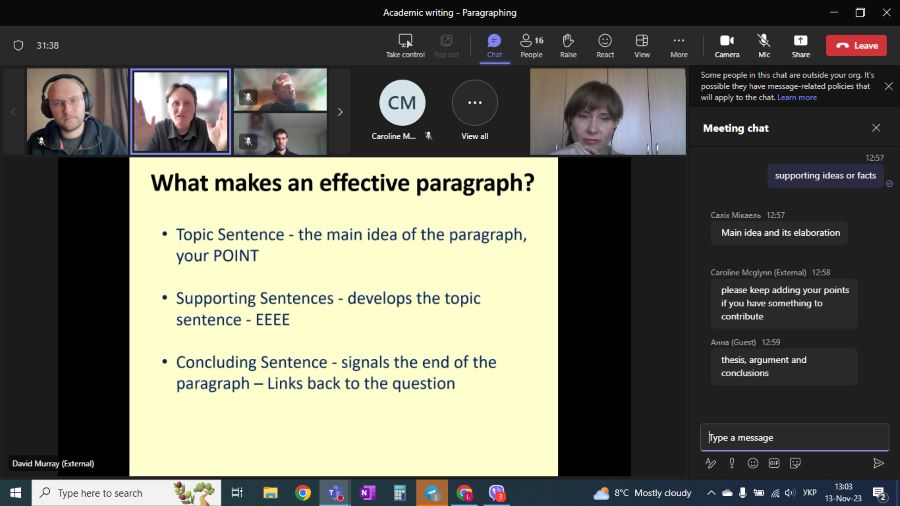Viewport: 900px width, 506px height.
Task: Open the View layout options
Action: 642,45
